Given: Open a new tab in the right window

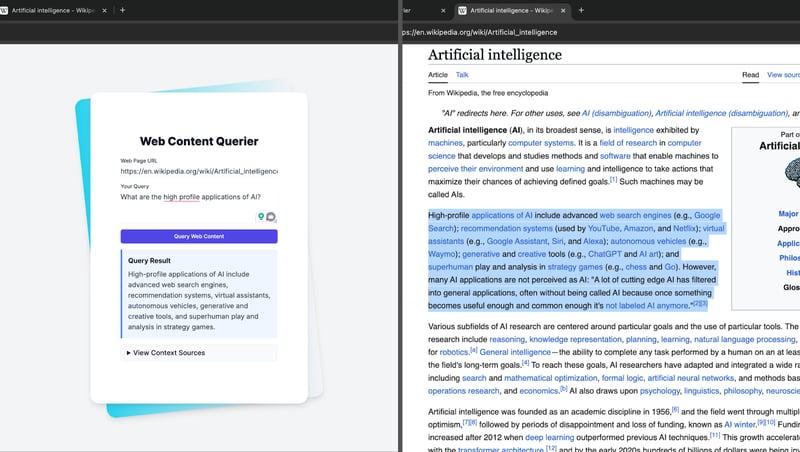Looking at the screenshot, I should (x=581, y=10).
